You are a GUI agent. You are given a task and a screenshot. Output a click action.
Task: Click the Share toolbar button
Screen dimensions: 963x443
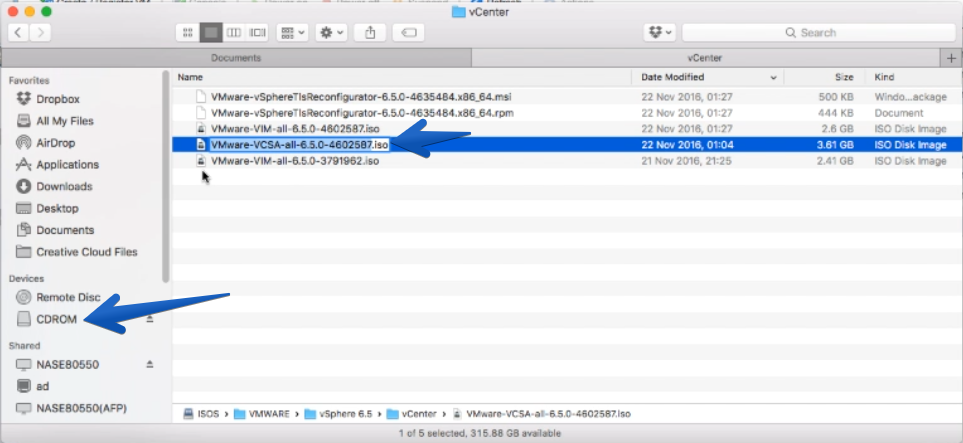[370, 33]
